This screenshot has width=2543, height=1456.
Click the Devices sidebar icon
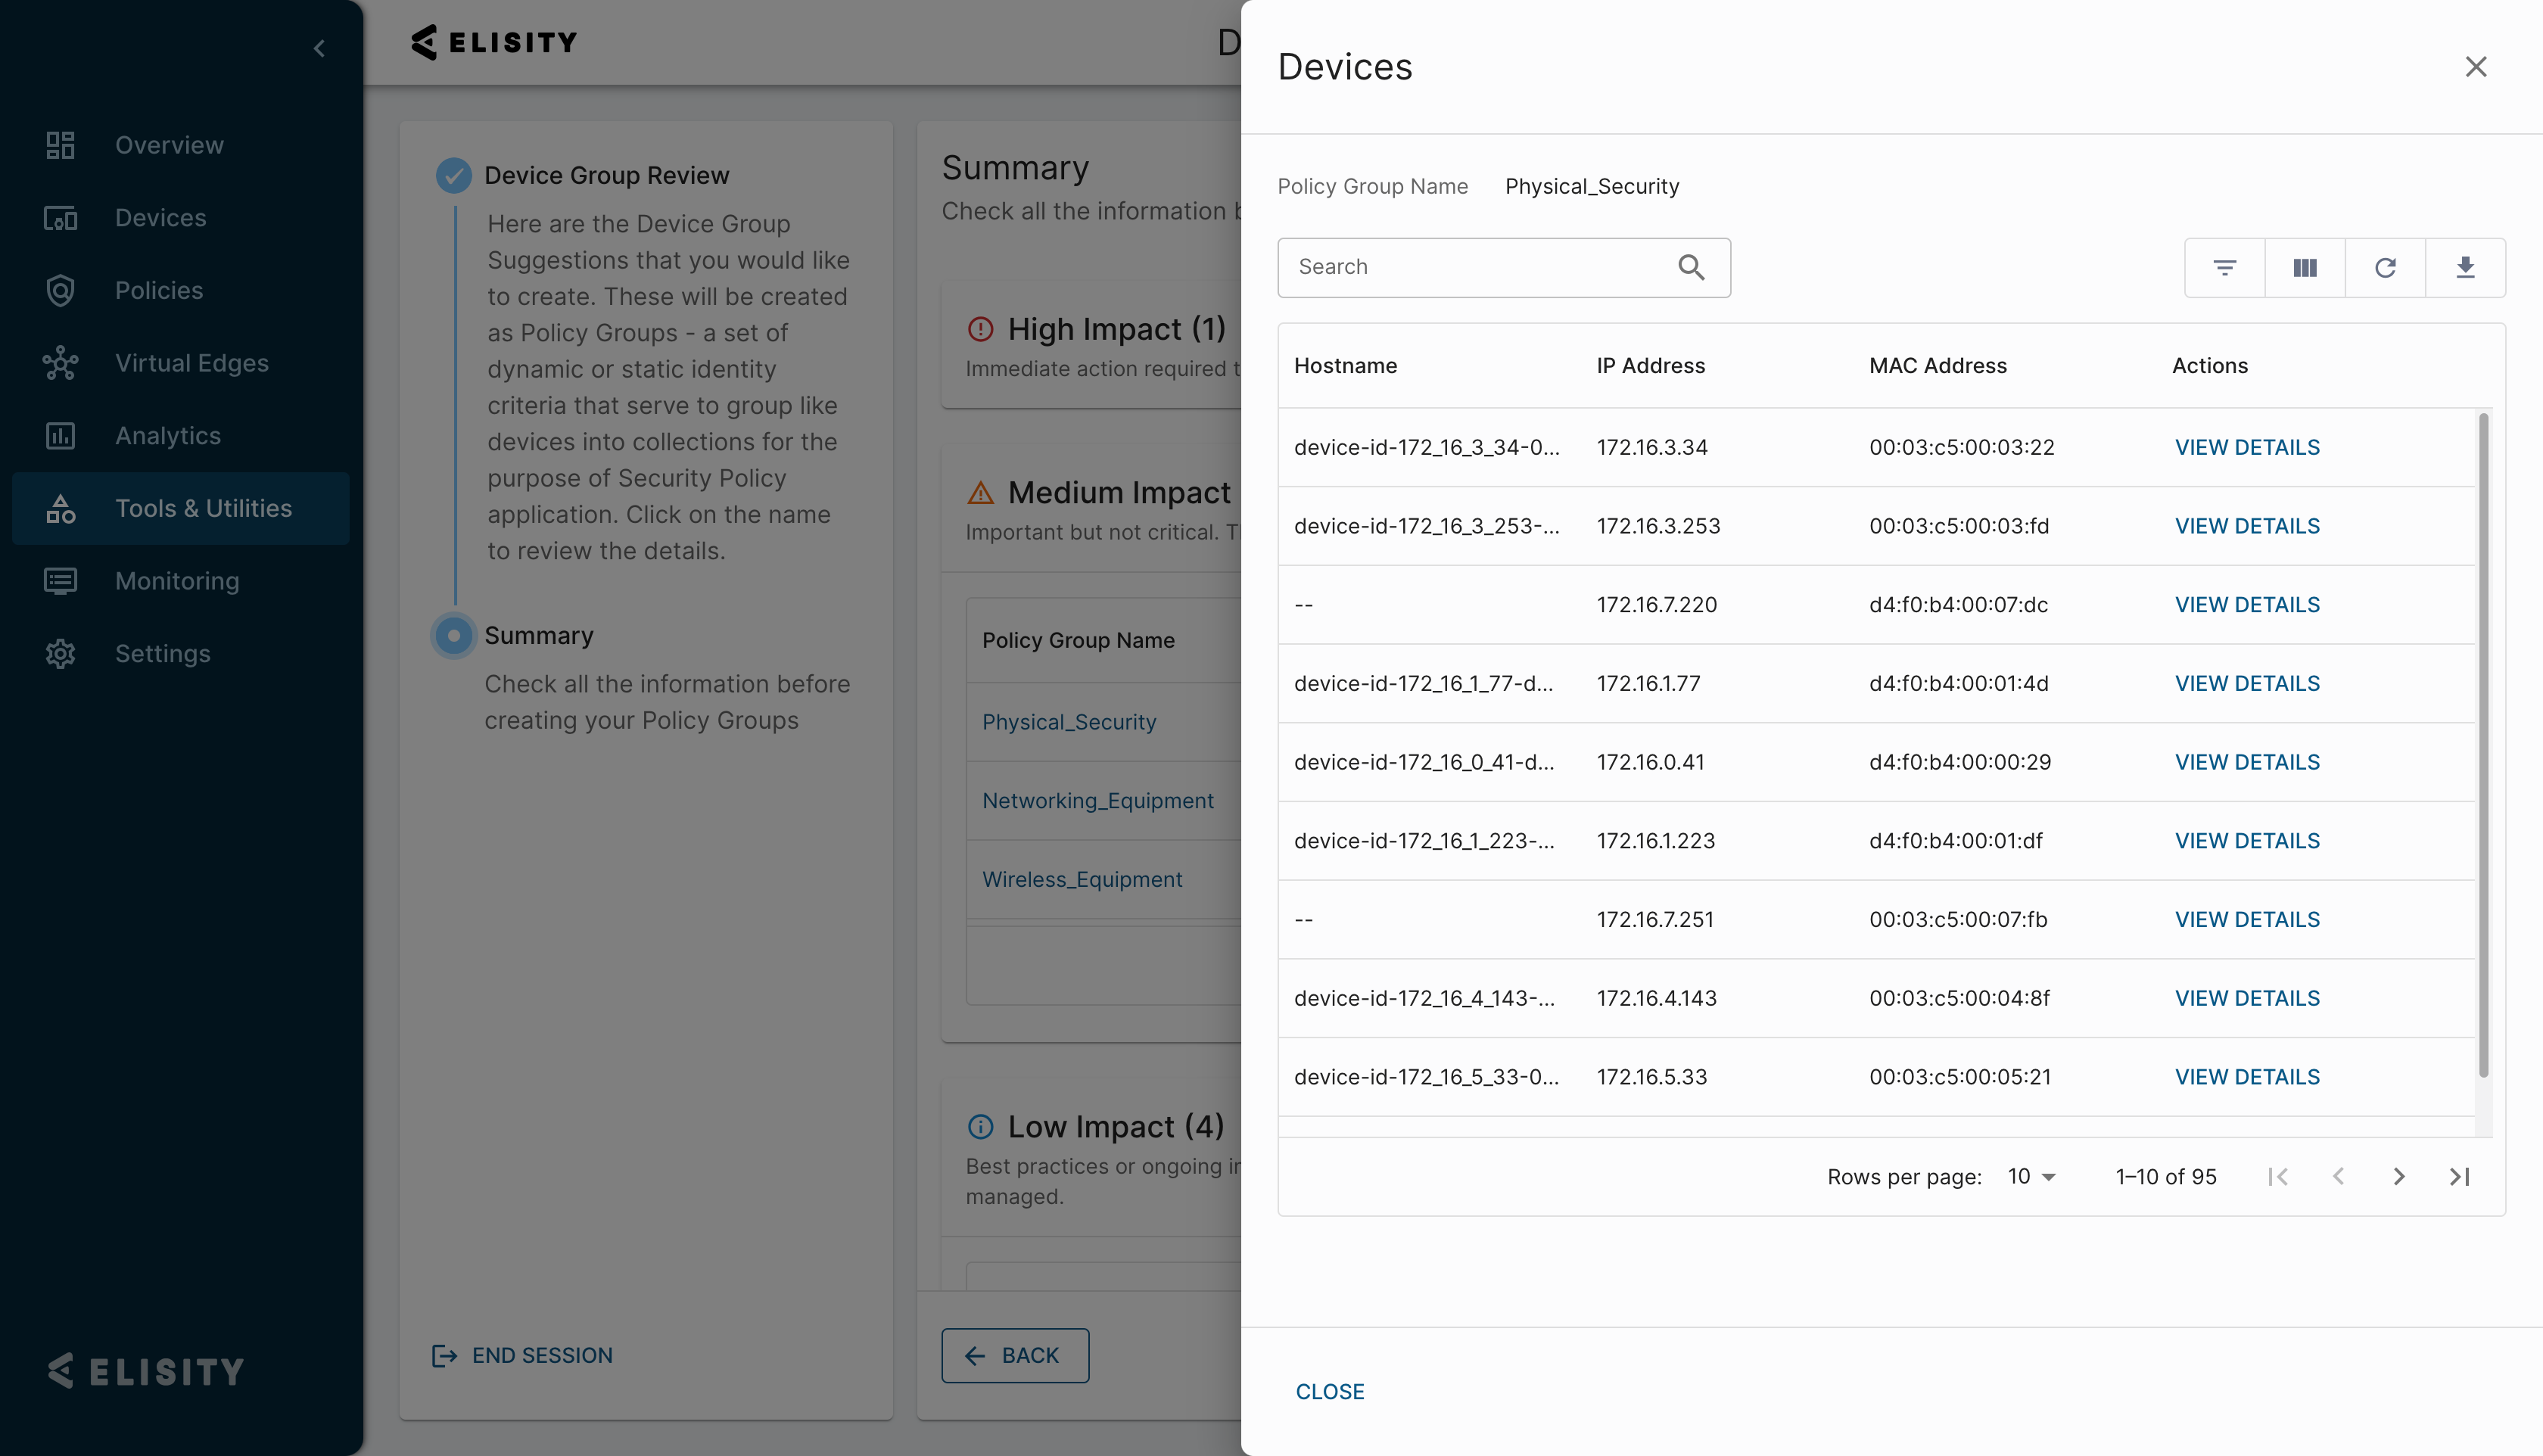click(x=60, y=218)
